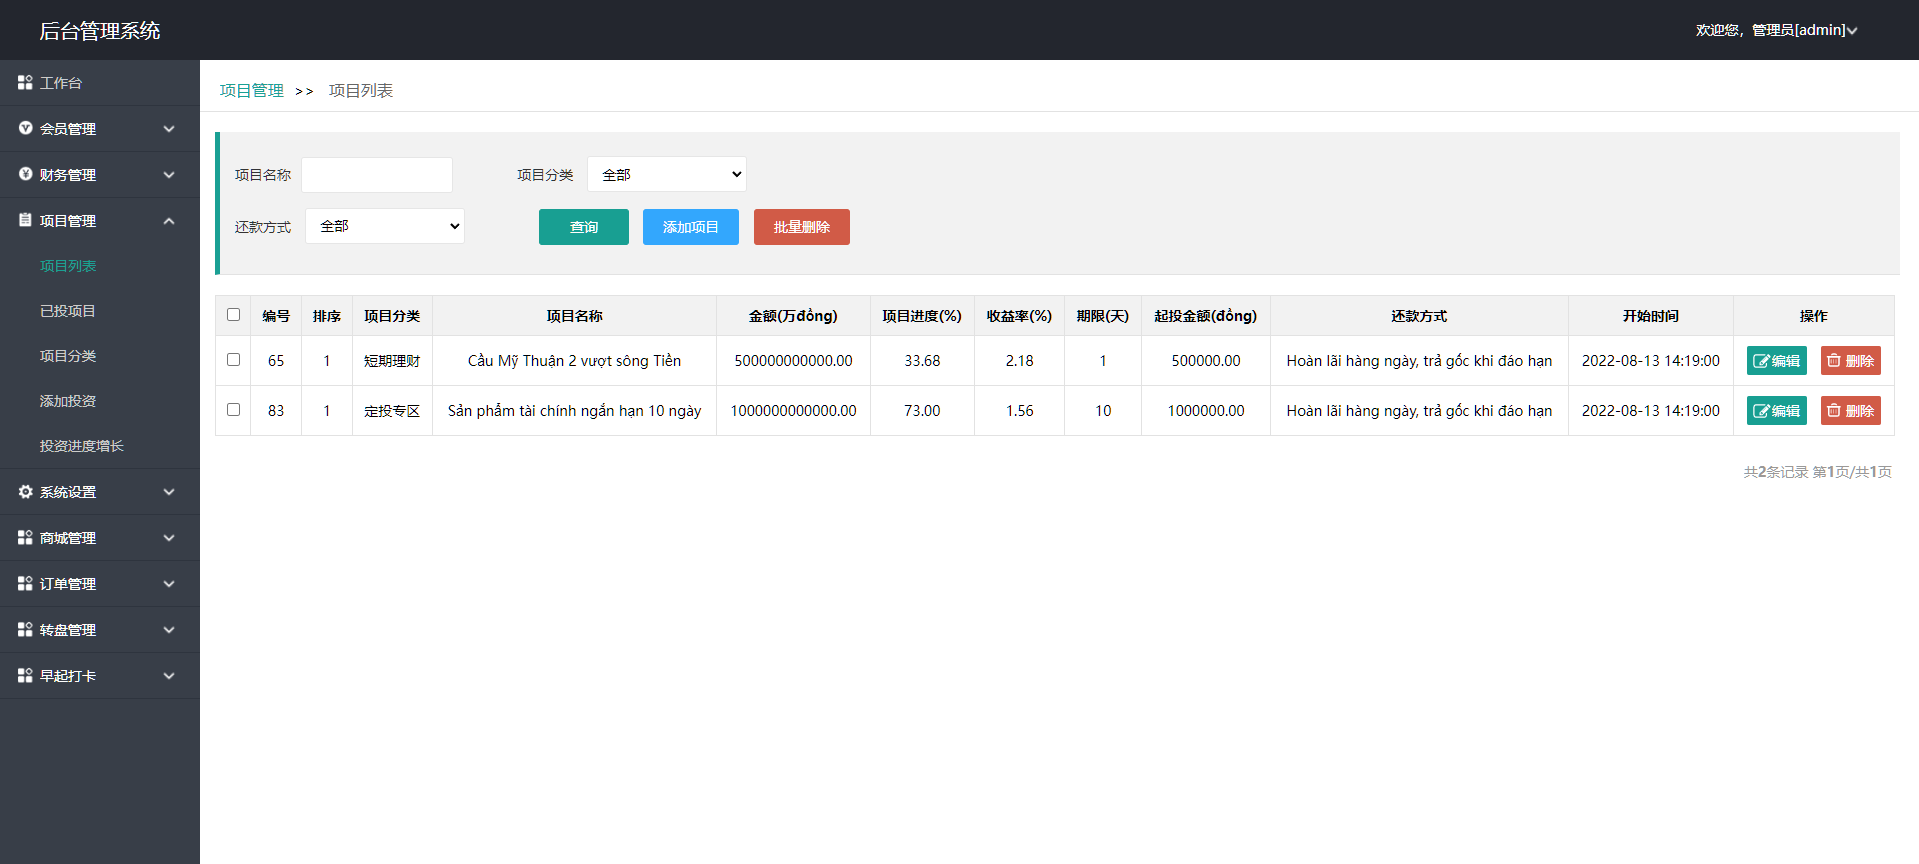Open the 已投项目 submenu item
Image resolution: width=1919 pixels, height=864 pixels.
68,311
